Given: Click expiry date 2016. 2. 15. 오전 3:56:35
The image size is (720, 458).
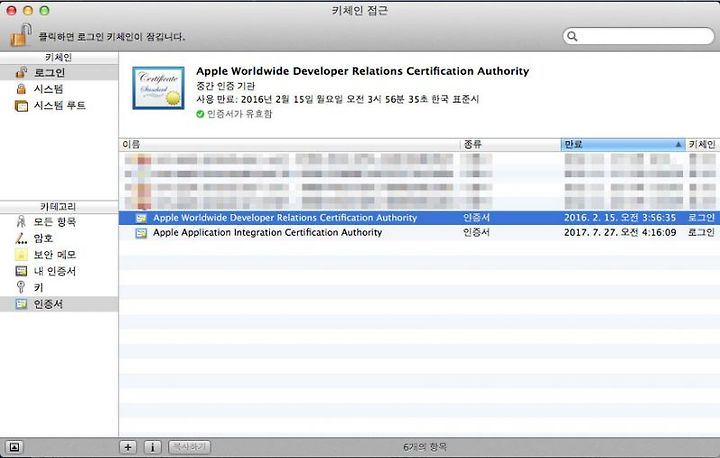Looking at the screenshot, I should (x=620, y=218).
